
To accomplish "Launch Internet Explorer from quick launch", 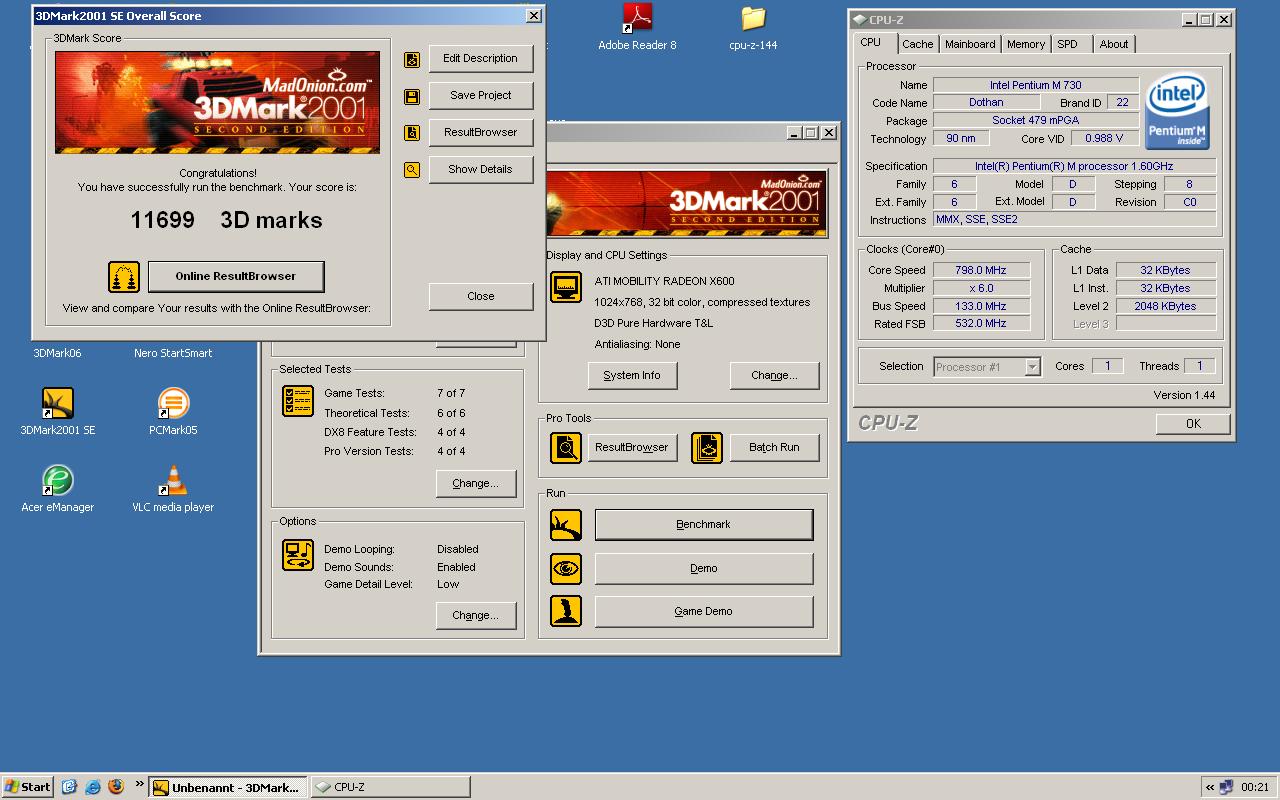I will click(92, 787).
